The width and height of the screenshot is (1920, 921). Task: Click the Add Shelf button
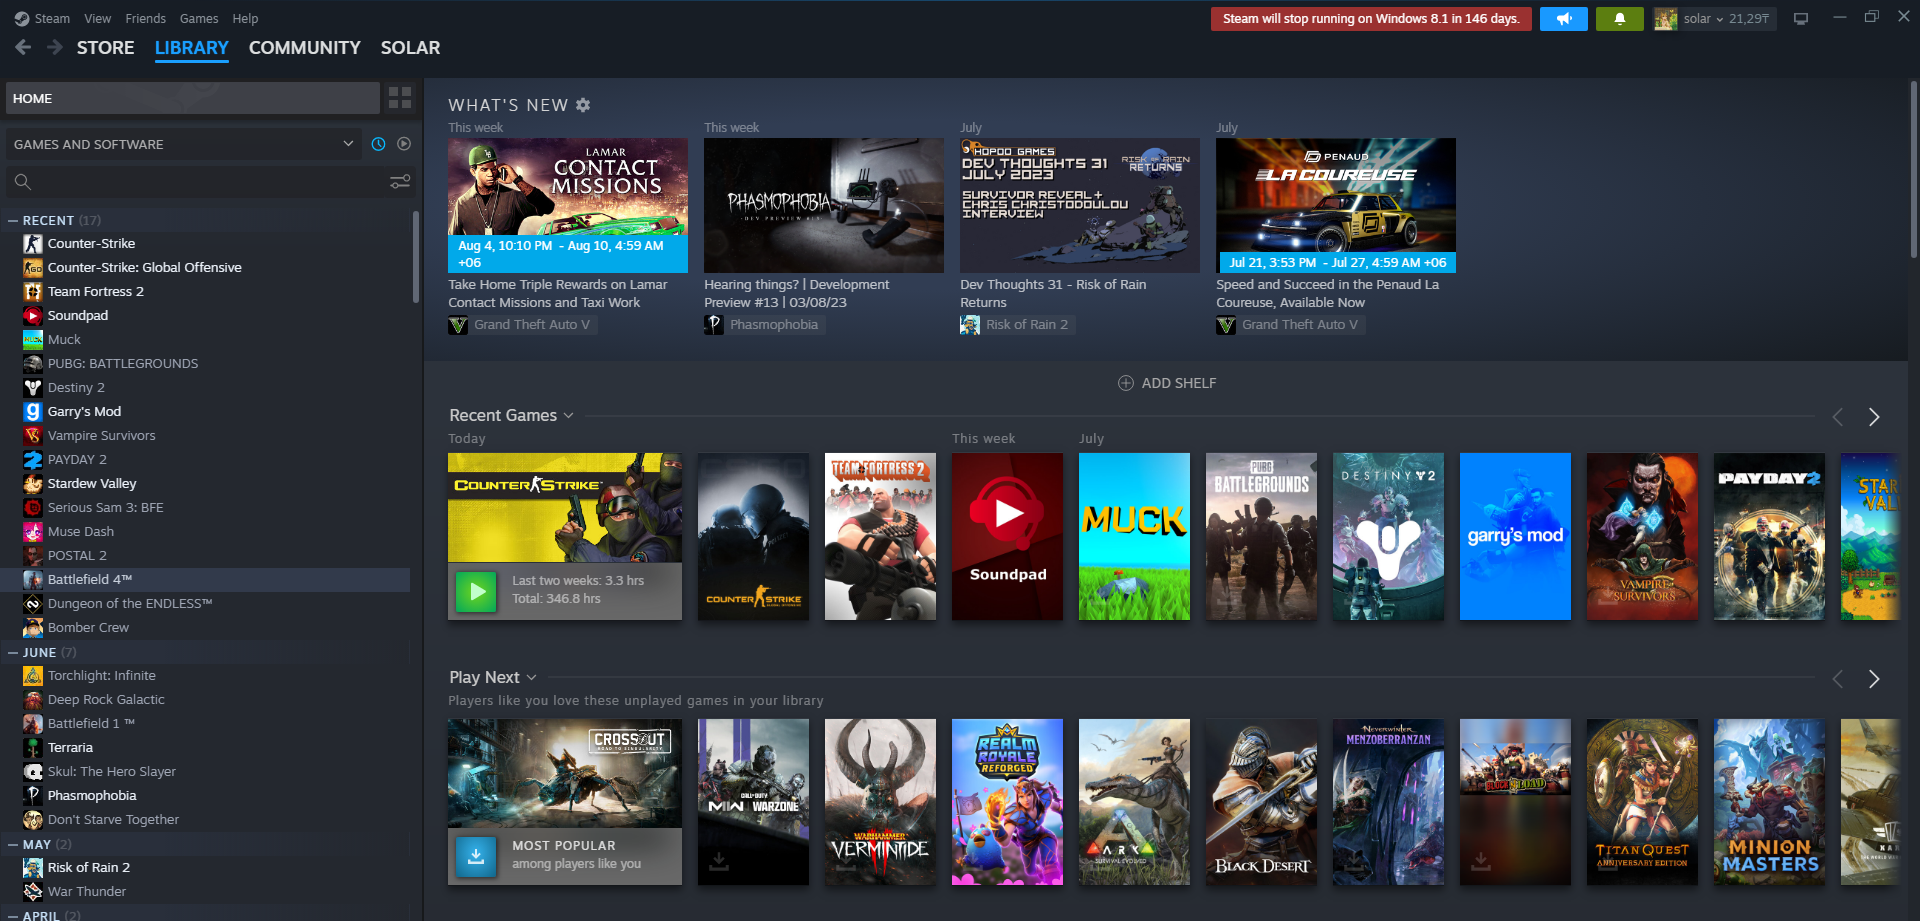click(x=1166, y=383)
